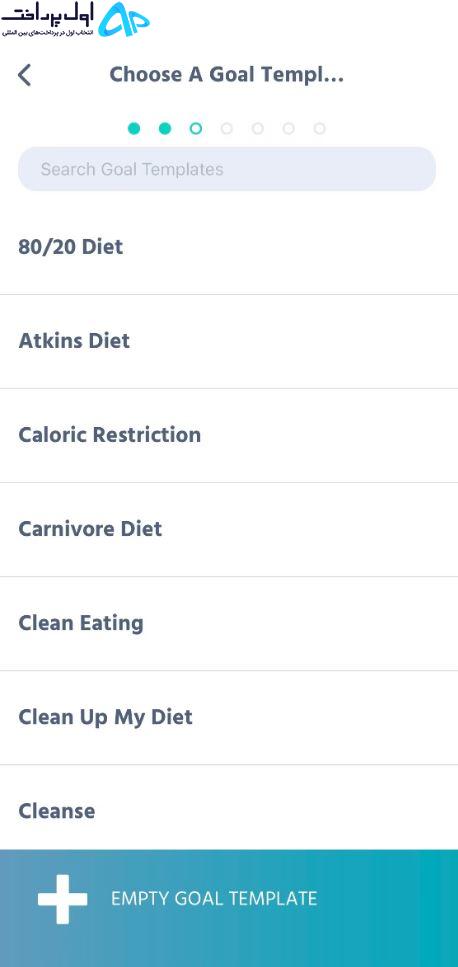Select the Atkins Diet template

pos(229,342)
